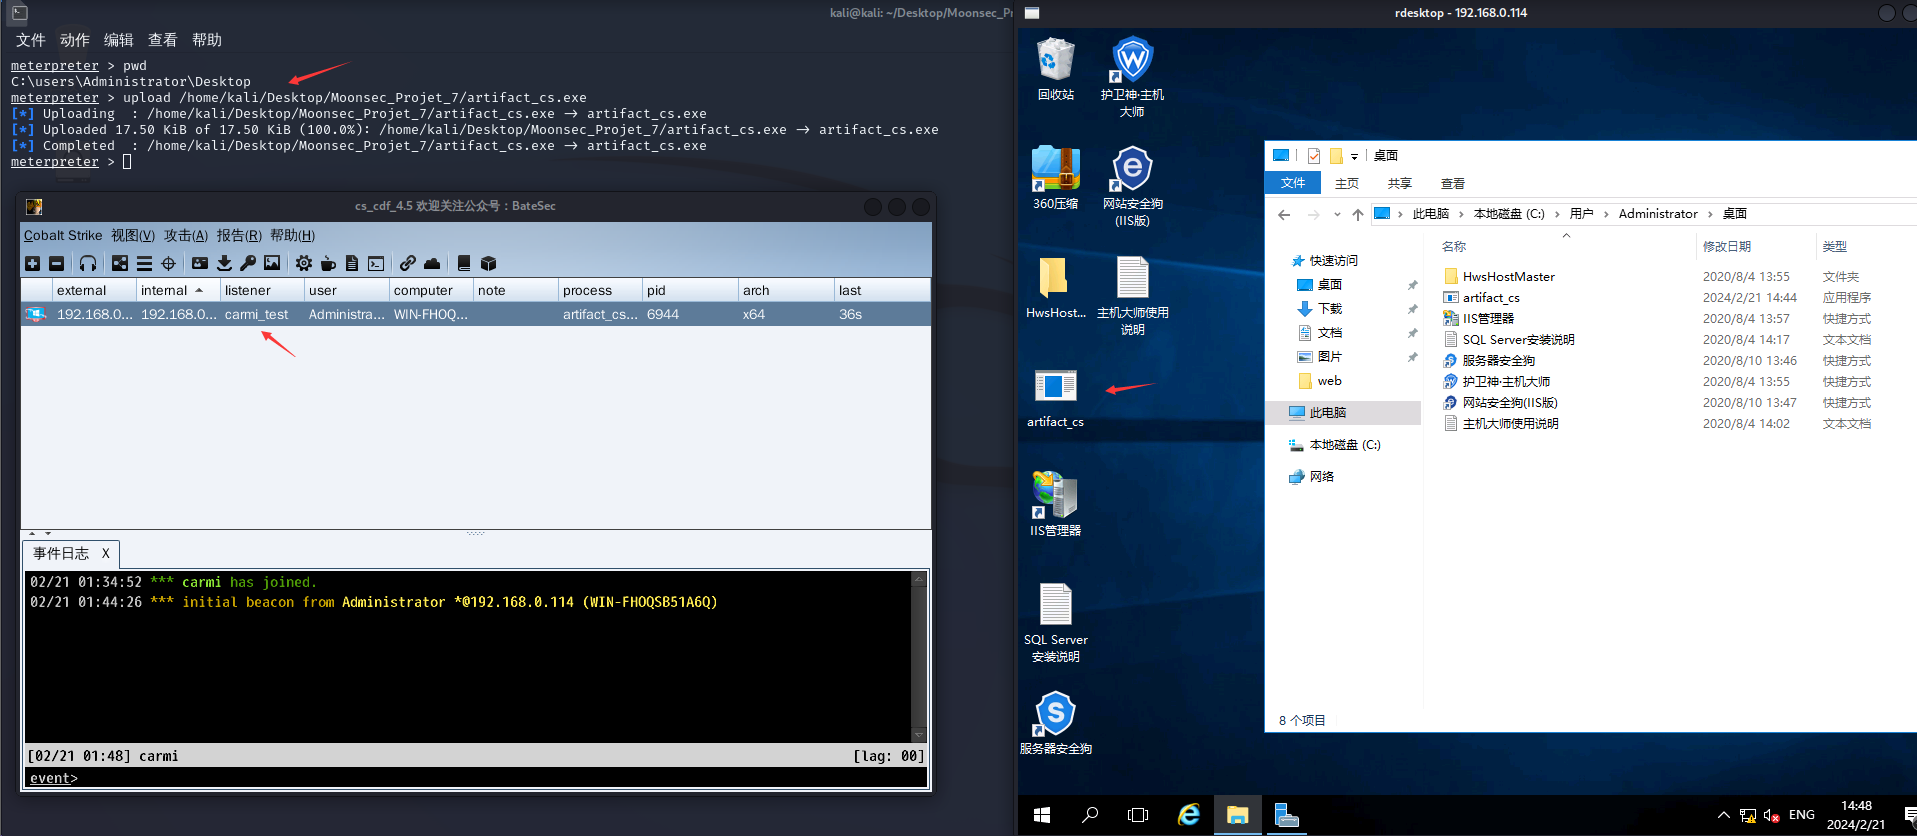
Task: Select the artifact_cs desktop icon
Action: pos(1056,398)
